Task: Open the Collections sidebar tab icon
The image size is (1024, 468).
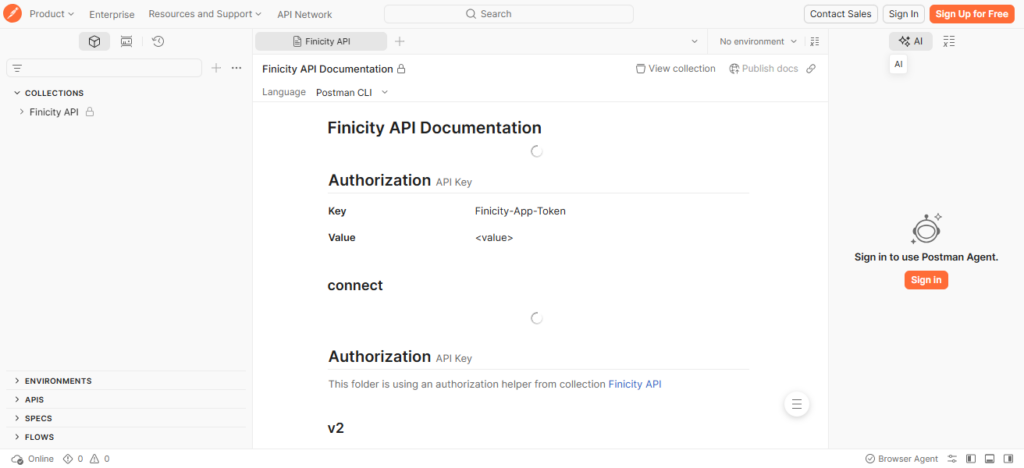Action: [95, 42]
